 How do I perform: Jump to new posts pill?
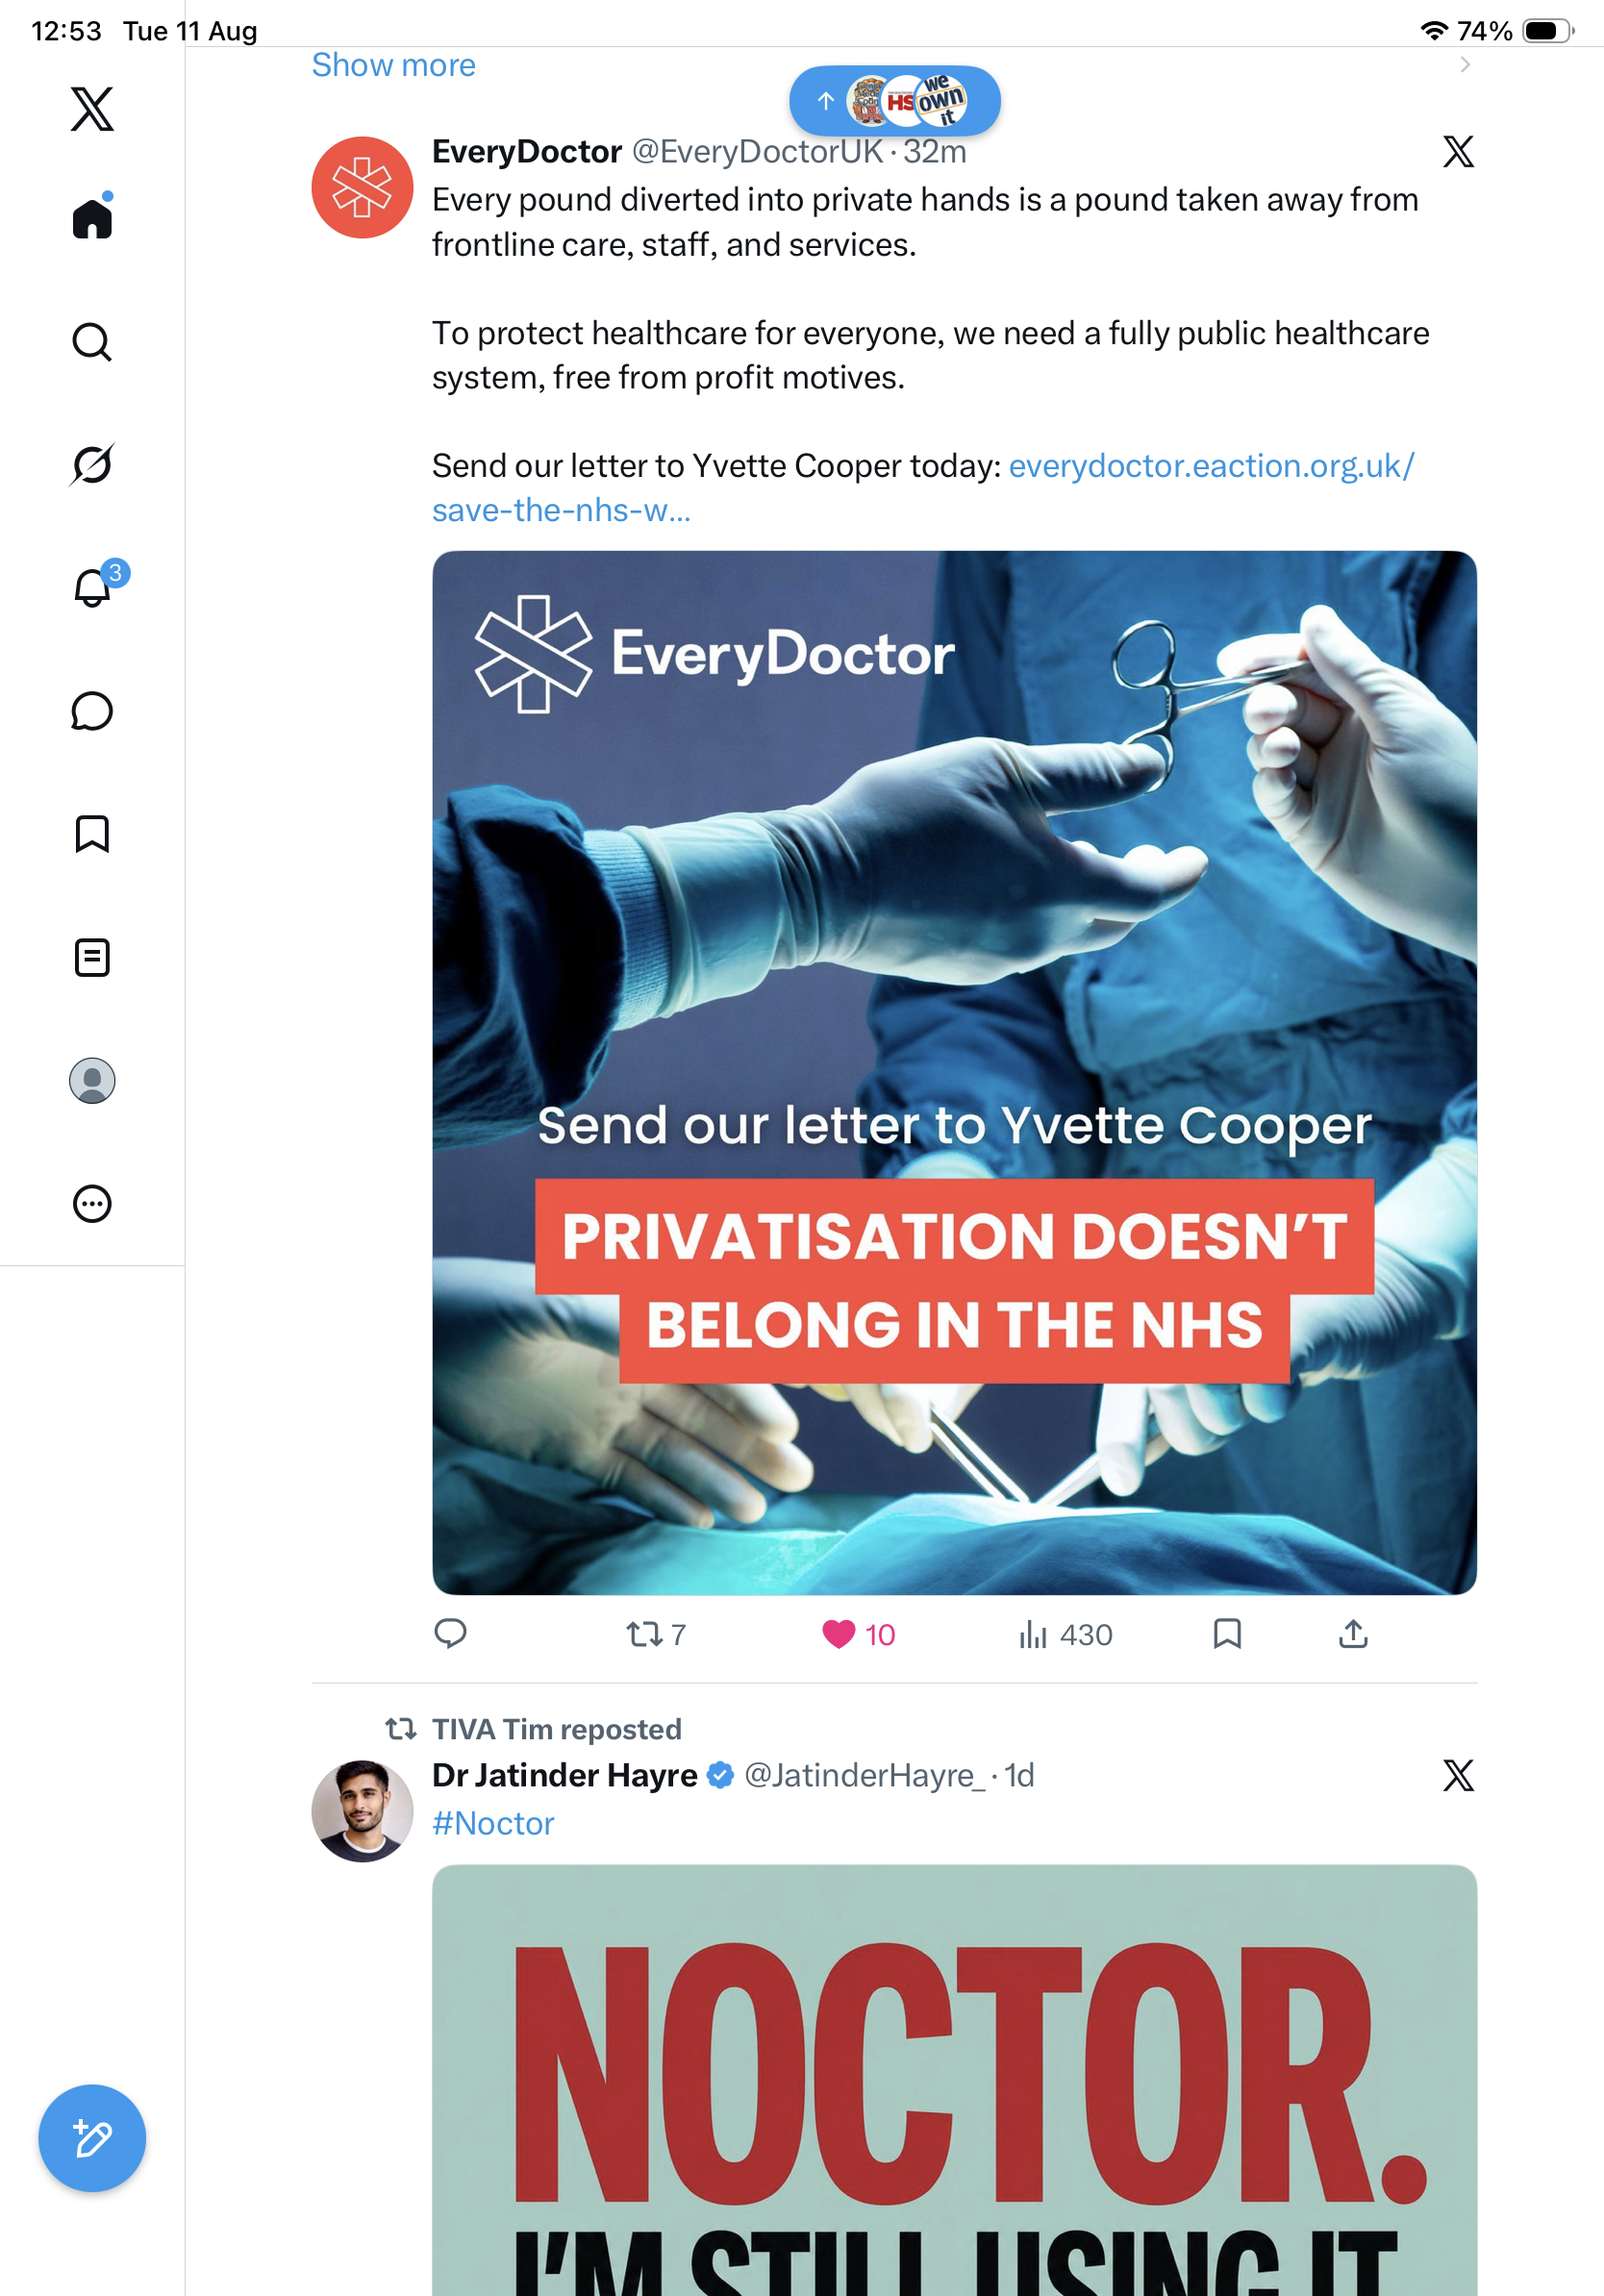pos(895,101)
